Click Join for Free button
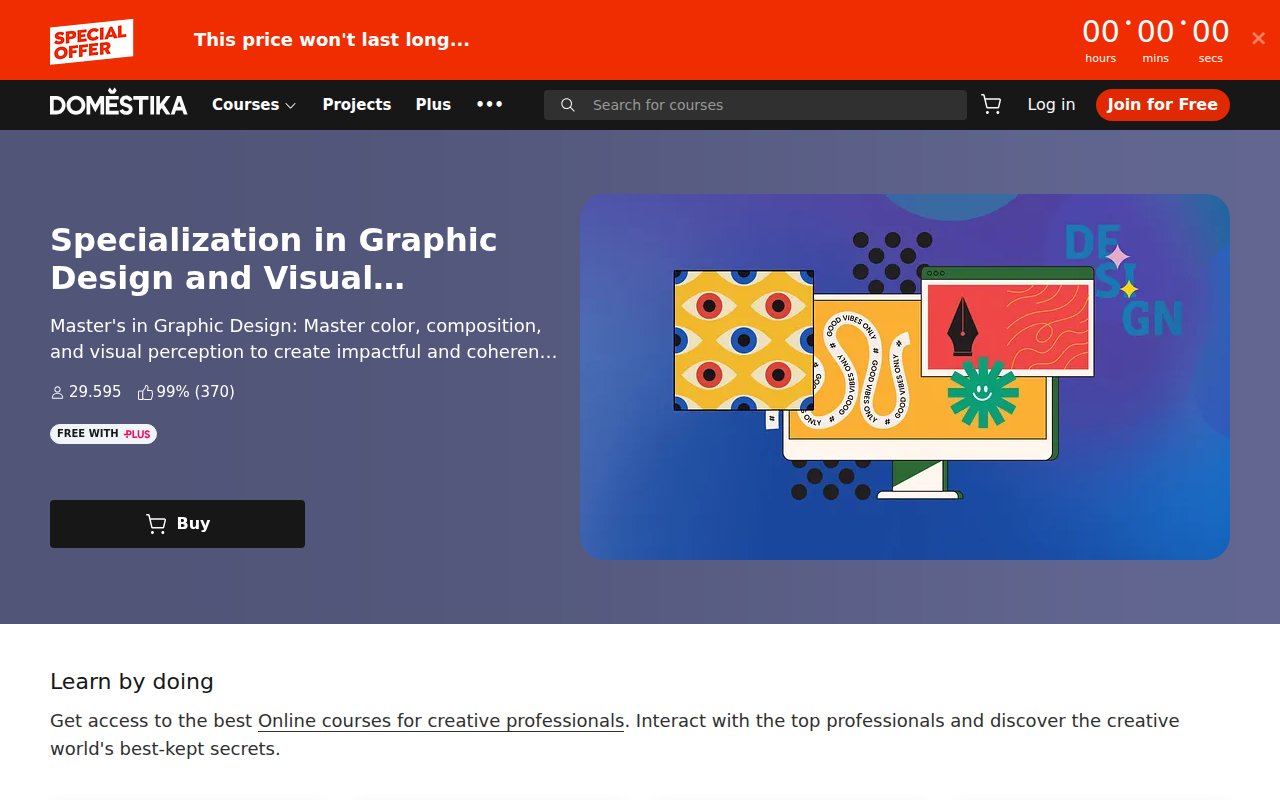Image resolution: width=1280 pixels, height=800 pixels. click(x=1162, y=104)
